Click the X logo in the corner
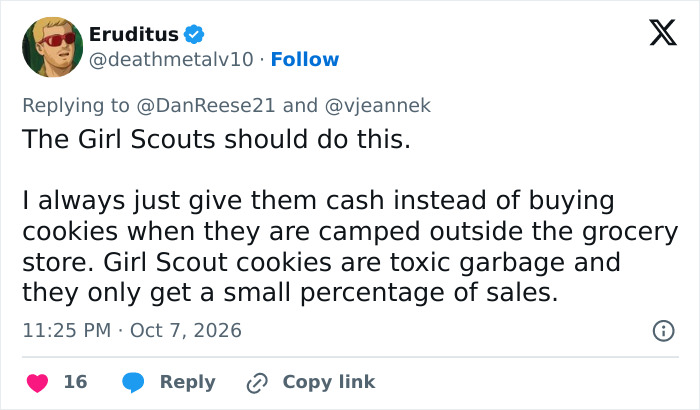This screenshot has width=700, height=410. 663,33
